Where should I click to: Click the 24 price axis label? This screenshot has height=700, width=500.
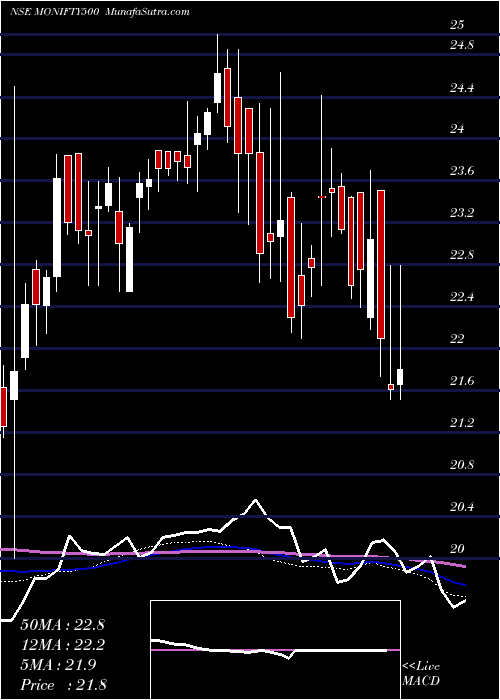click(457, 129)
